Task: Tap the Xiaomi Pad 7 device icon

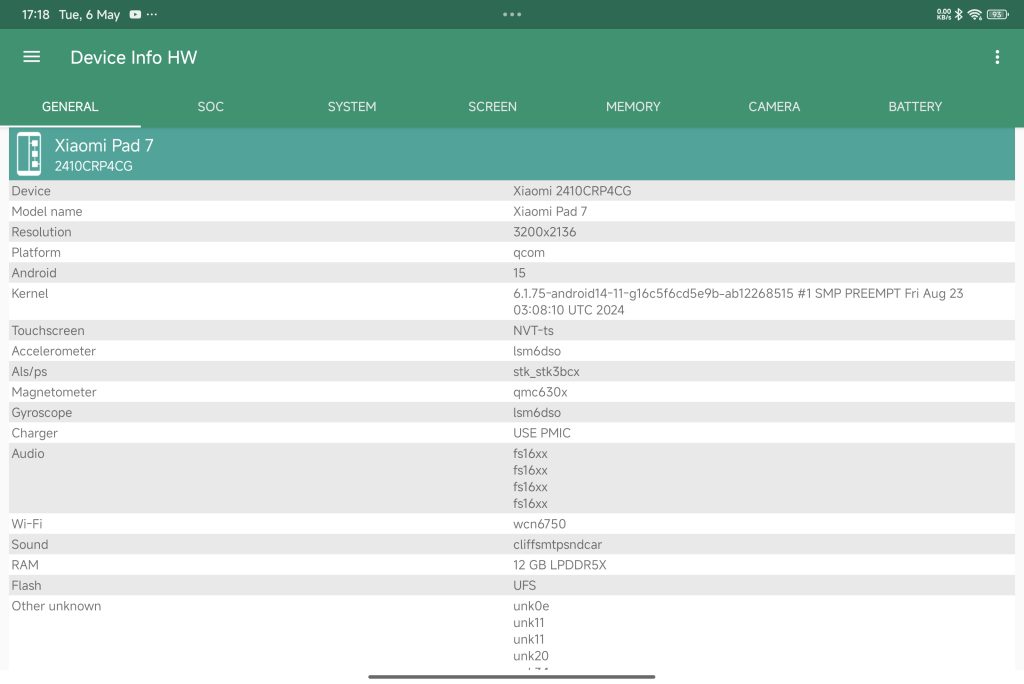Action: click(x=29, y=155)
